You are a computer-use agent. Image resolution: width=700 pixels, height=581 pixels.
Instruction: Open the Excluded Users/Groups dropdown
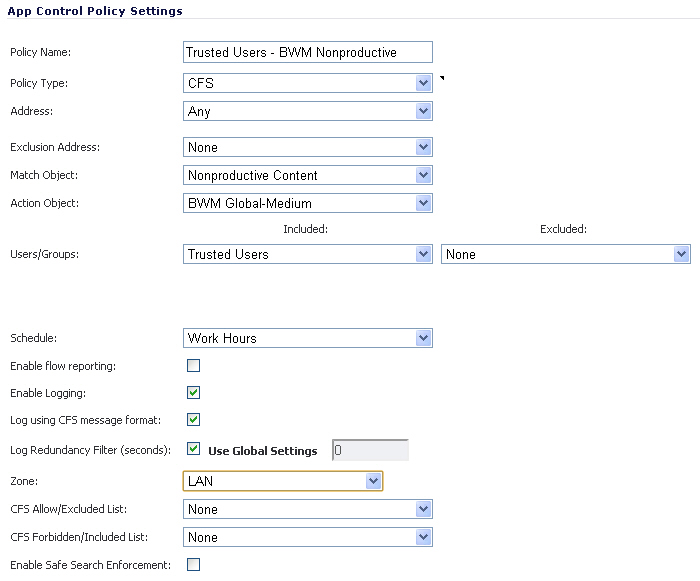(x=565, y=254)
